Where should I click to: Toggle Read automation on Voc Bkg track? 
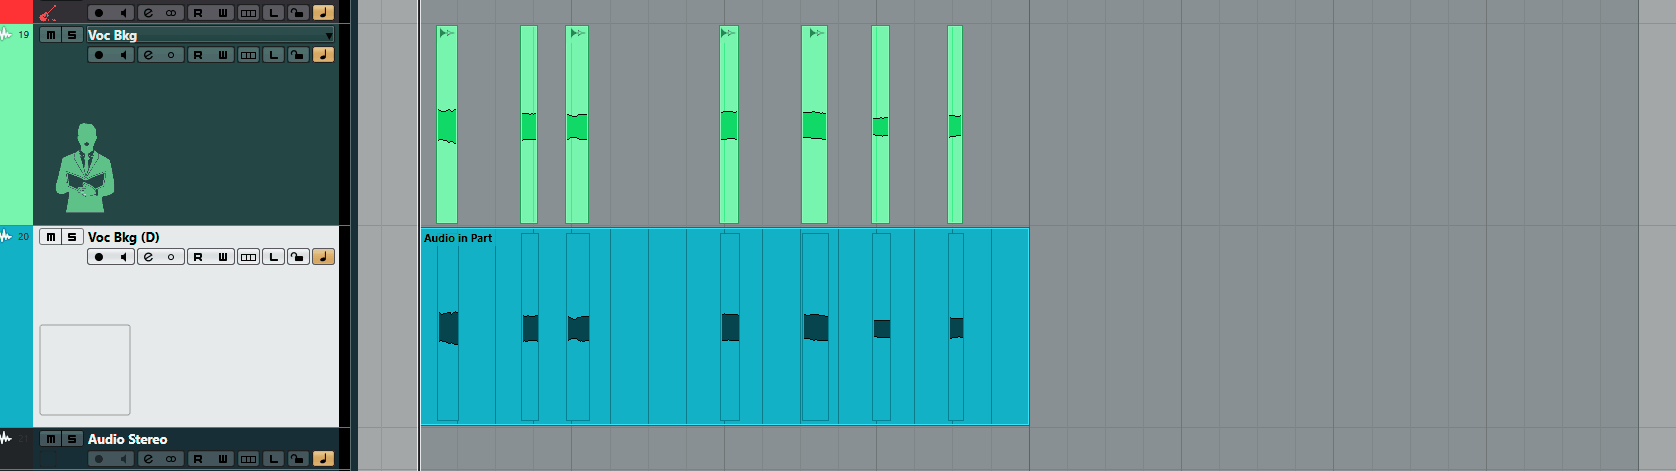point(198,55)
